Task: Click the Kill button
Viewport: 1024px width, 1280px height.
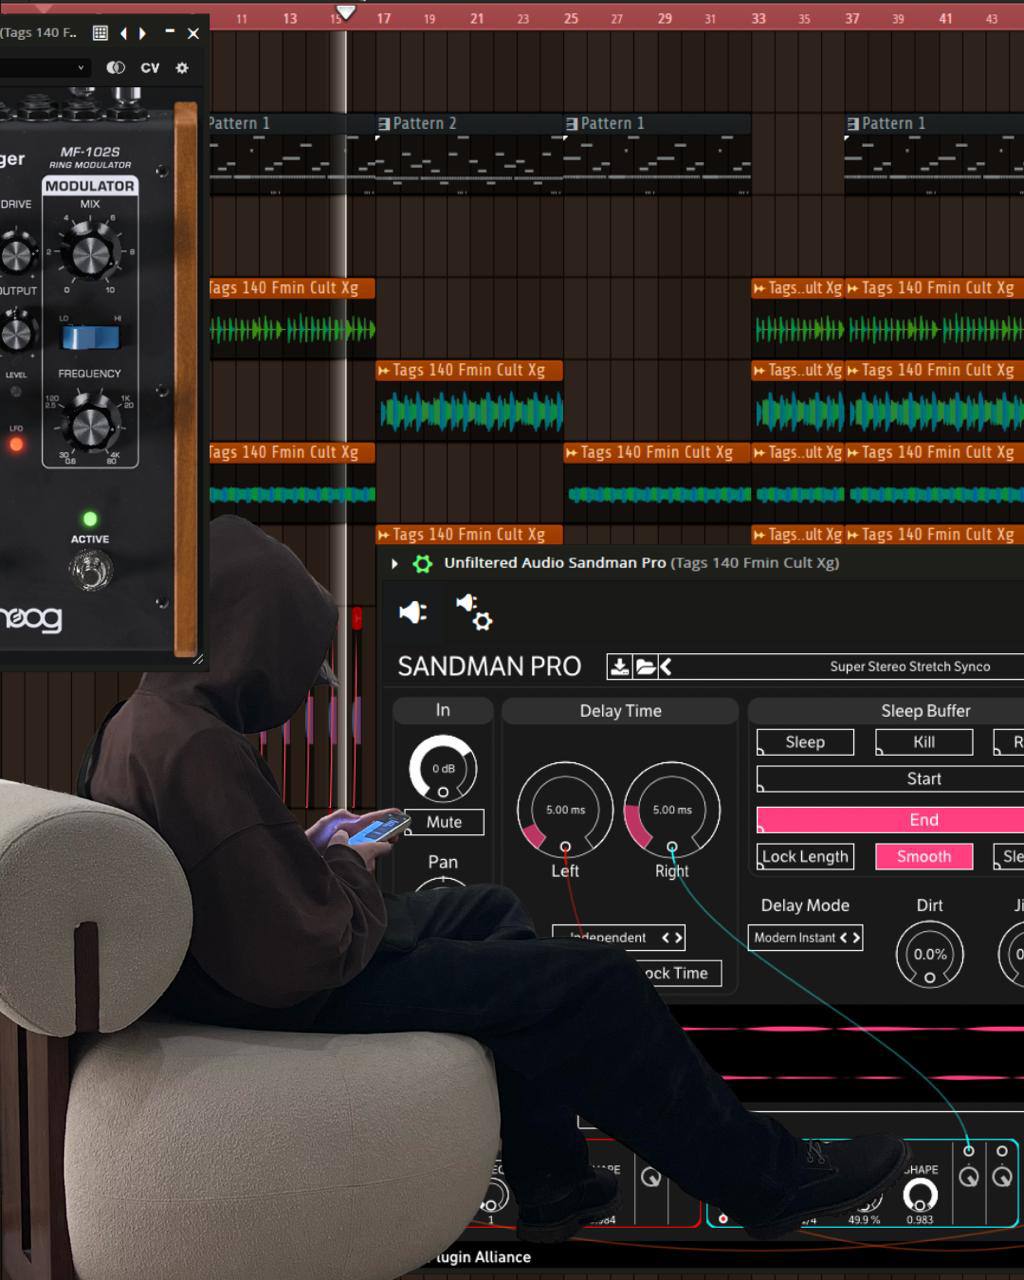Action: [x=924, y=742]
